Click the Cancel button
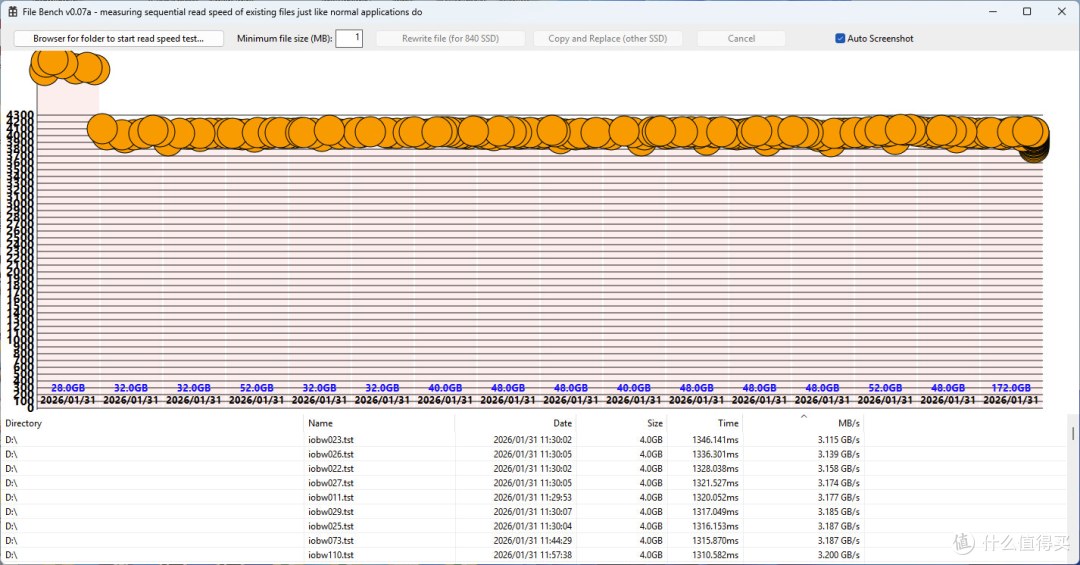The height and width of the screenshot is (565, 1080). 741,39
